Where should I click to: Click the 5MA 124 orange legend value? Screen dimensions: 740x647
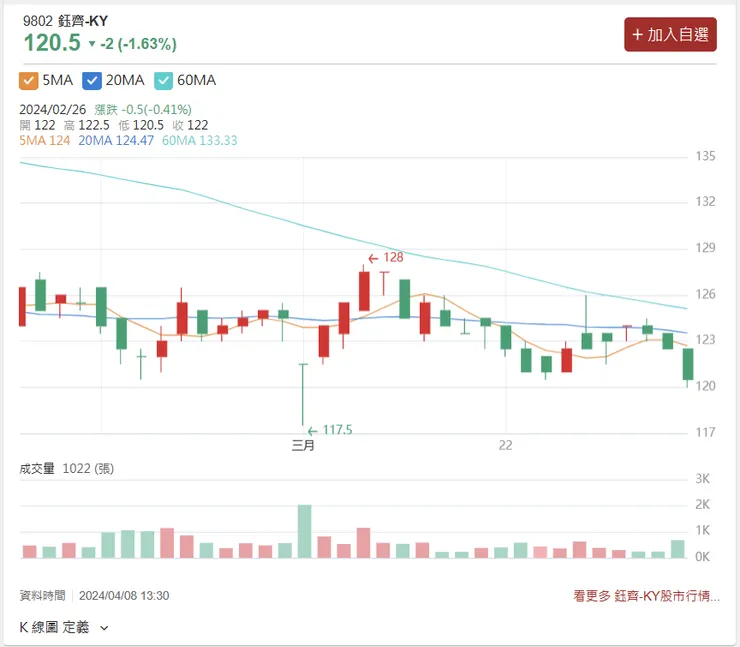click(42, 141)
